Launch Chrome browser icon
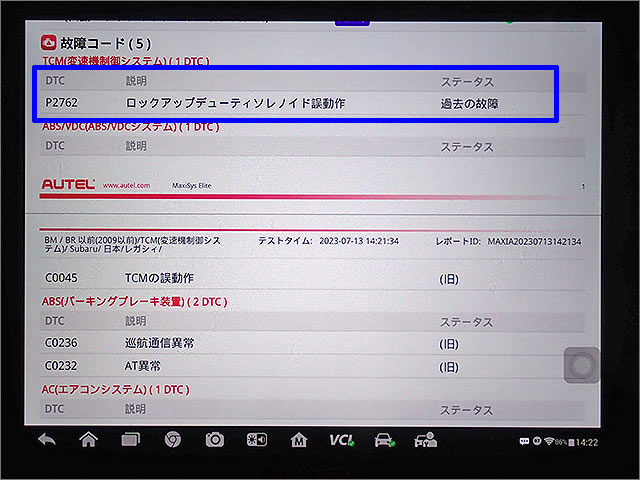This screenshot has height=480, width=640. (173, 440)
